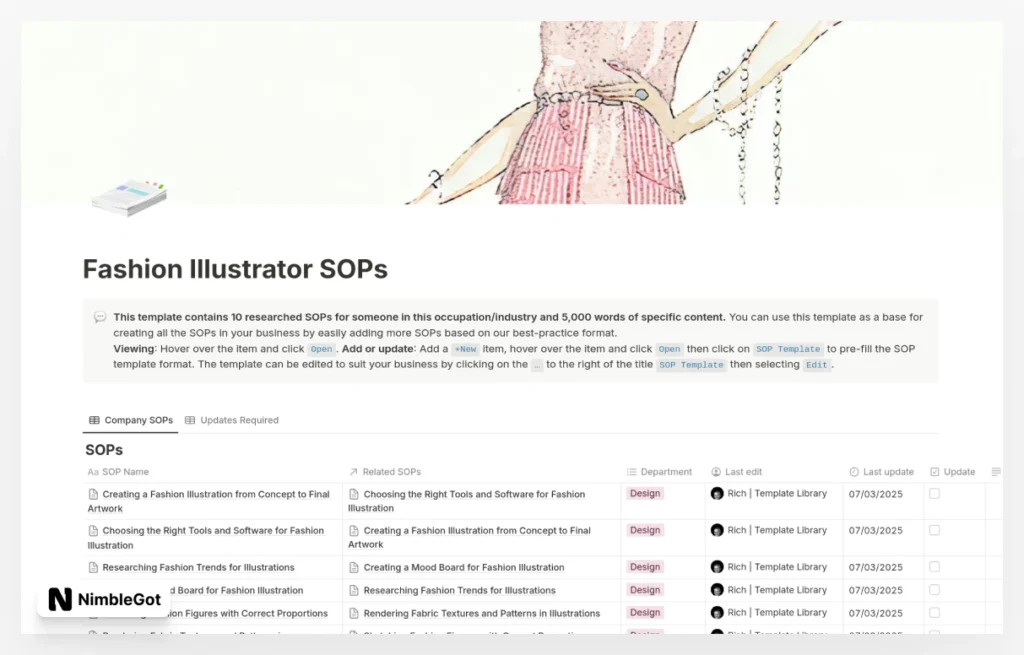This screenshot has height=655, width=1024.
Task: Open Last update column header menu
Action: (x=883, y=471)
